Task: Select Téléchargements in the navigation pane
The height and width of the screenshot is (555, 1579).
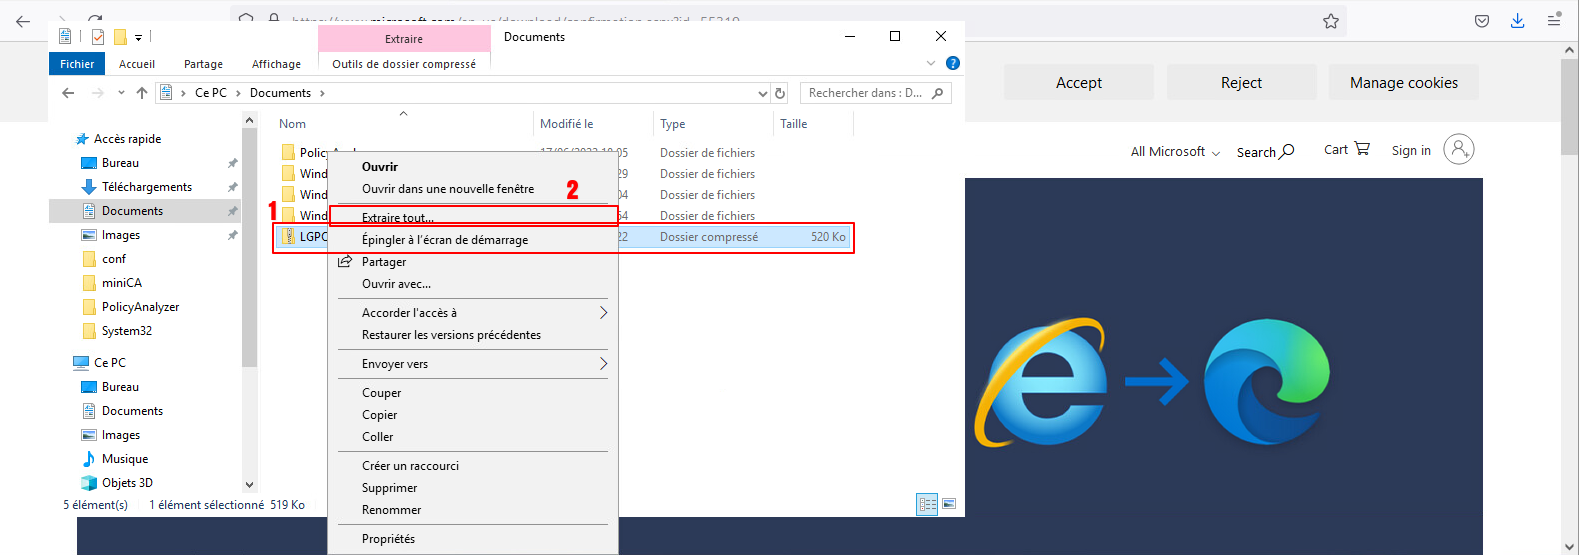Action: point(146,187)
